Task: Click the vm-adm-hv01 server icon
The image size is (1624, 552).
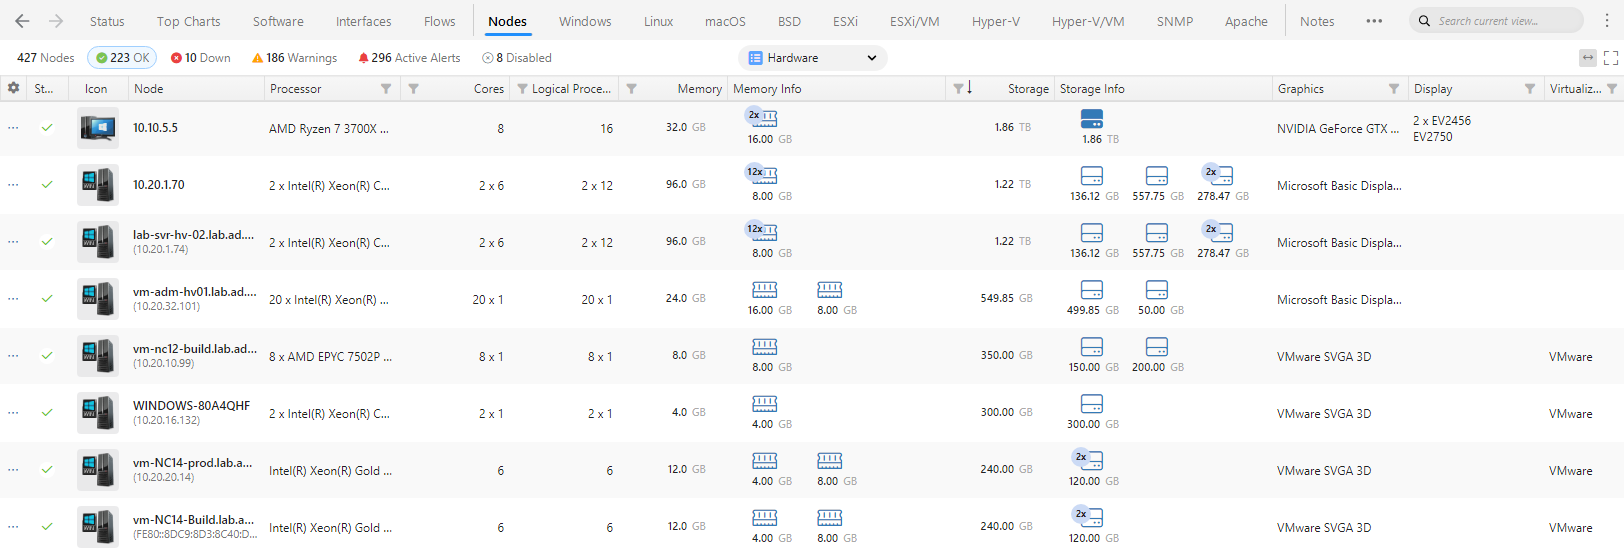Action: coord(97,299)
